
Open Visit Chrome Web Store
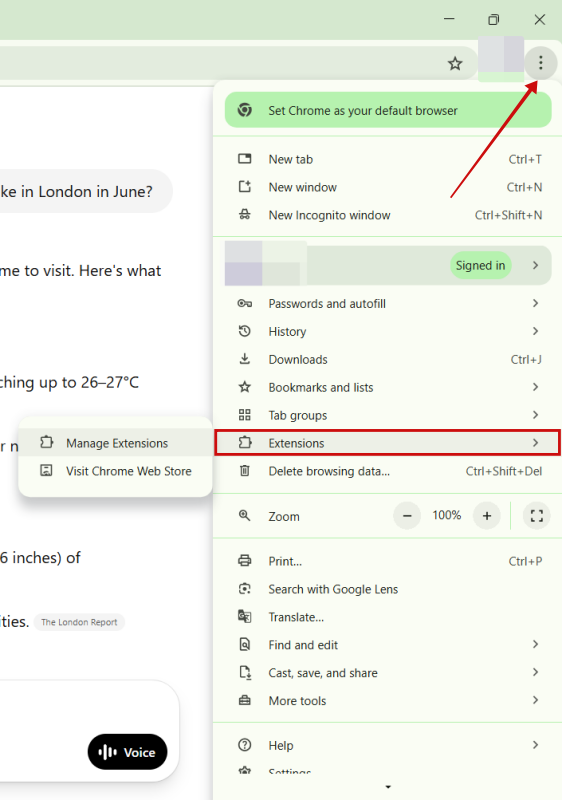[116, 471]
